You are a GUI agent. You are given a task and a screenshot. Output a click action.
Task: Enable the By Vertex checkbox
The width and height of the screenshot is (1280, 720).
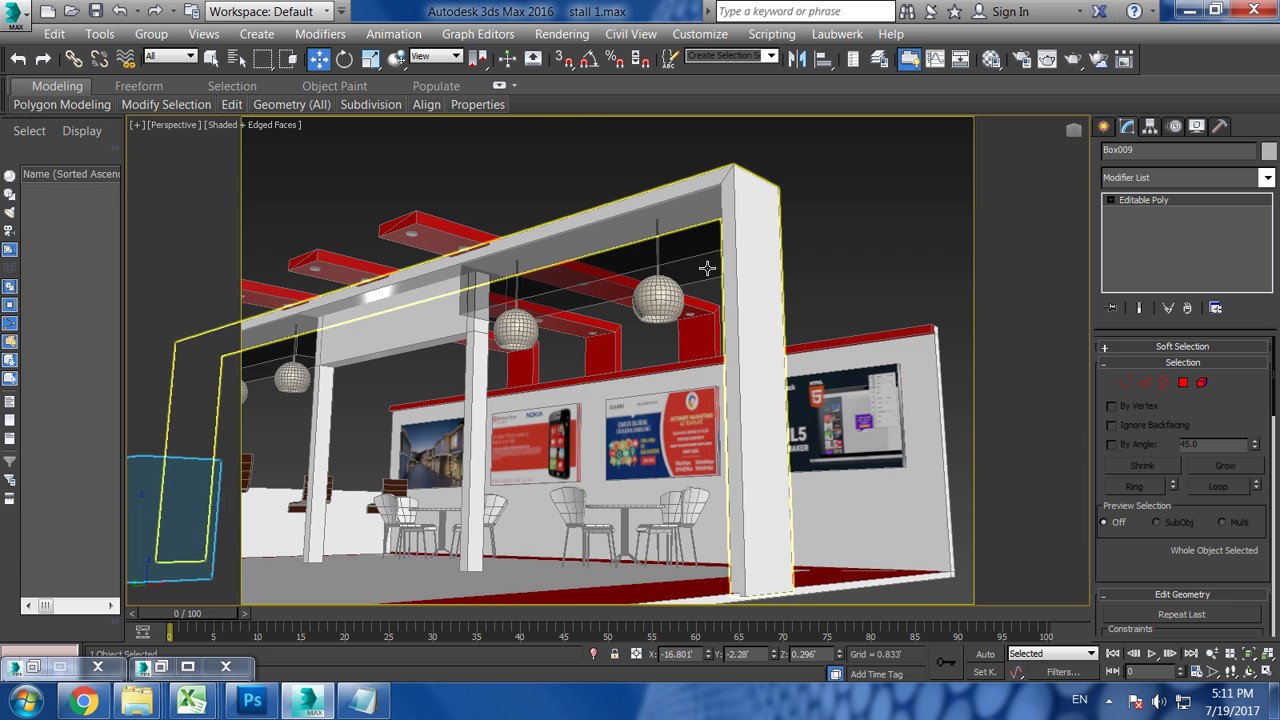(1112, 406)
